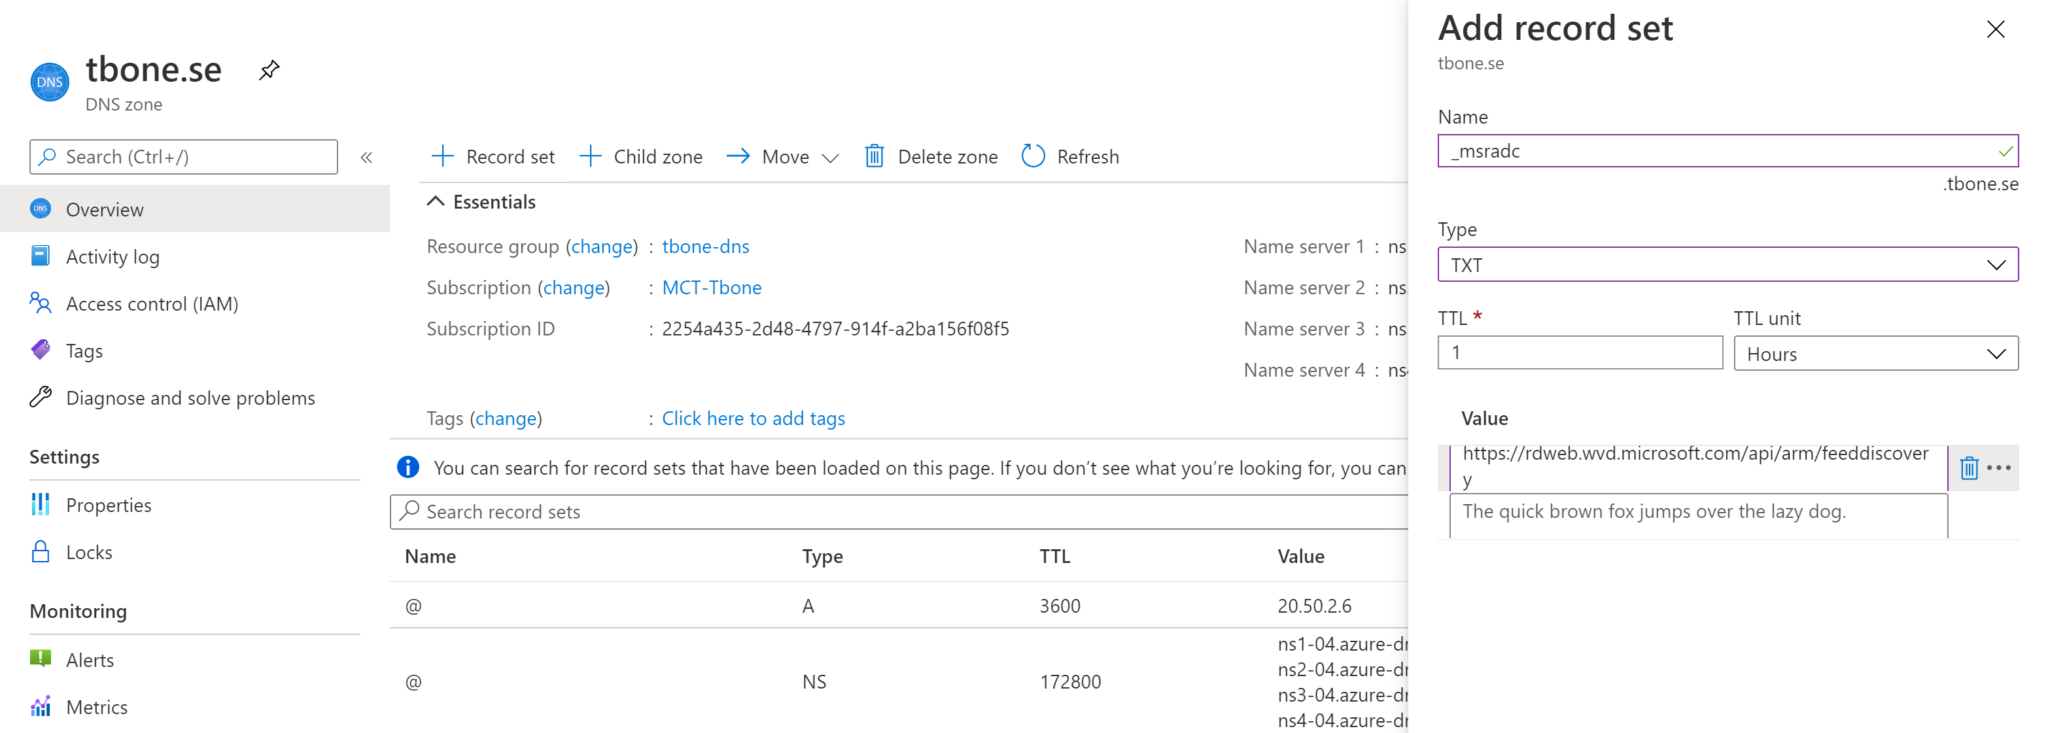This screenshot has width=2048, height=733.
Task: Click the DNS zone globe icon
Action: pos(50,82)
